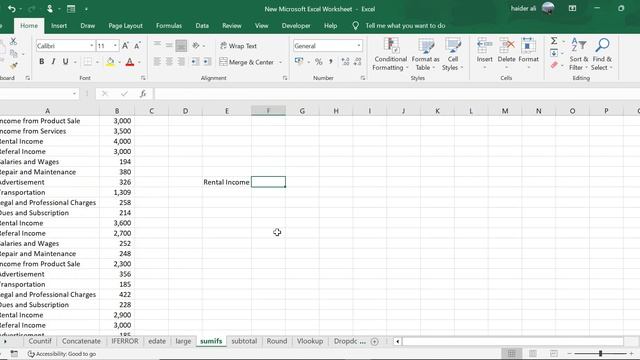Toggle Underline formatting
The height and width of the screenshot is (360, 640).
click(x=65, y=62)
